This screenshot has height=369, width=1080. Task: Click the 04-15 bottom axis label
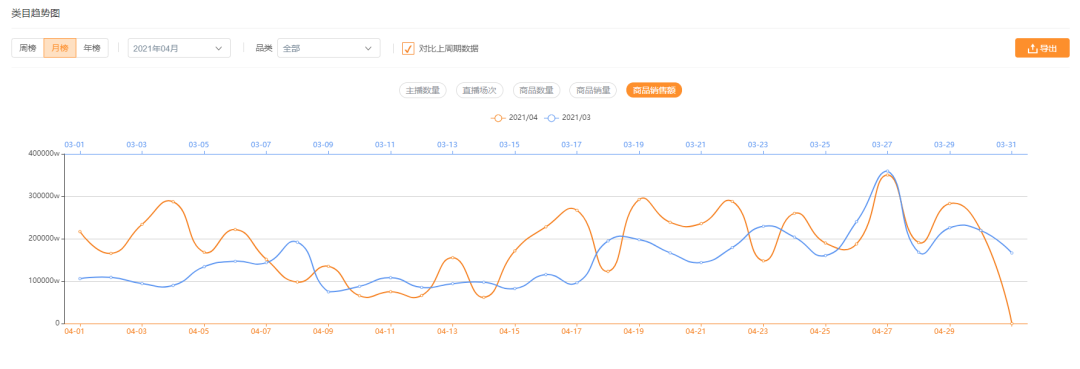pyautogui.click(x=509, y=331)
